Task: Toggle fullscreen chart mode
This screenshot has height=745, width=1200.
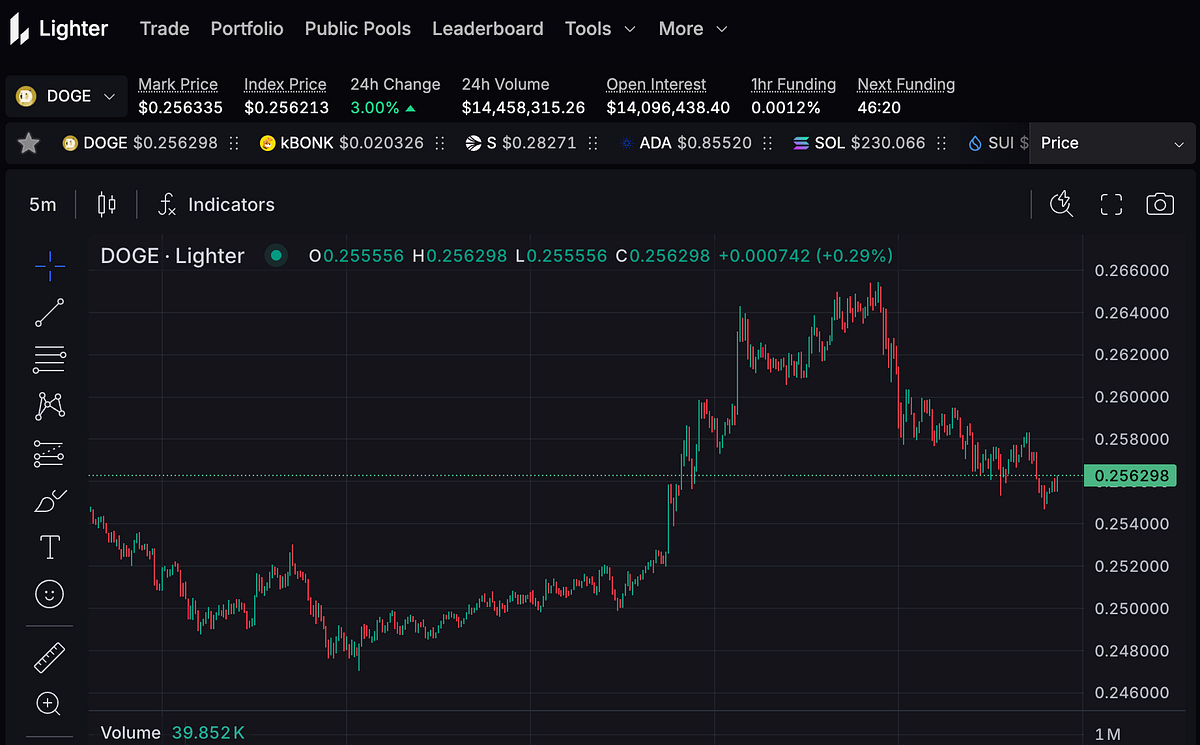Action: click(1111, 204)
